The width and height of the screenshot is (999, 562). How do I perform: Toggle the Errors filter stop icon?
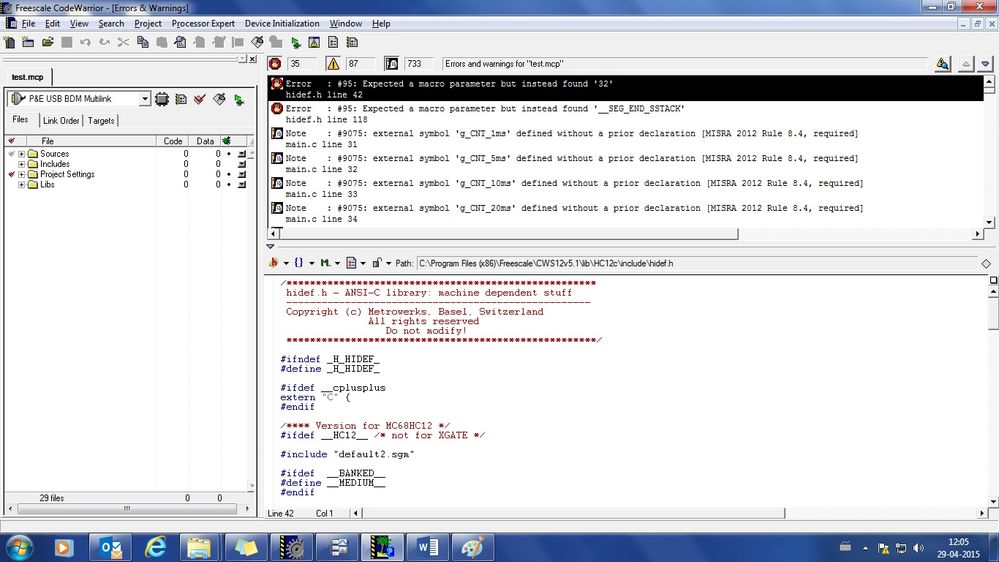click(275, 64)
